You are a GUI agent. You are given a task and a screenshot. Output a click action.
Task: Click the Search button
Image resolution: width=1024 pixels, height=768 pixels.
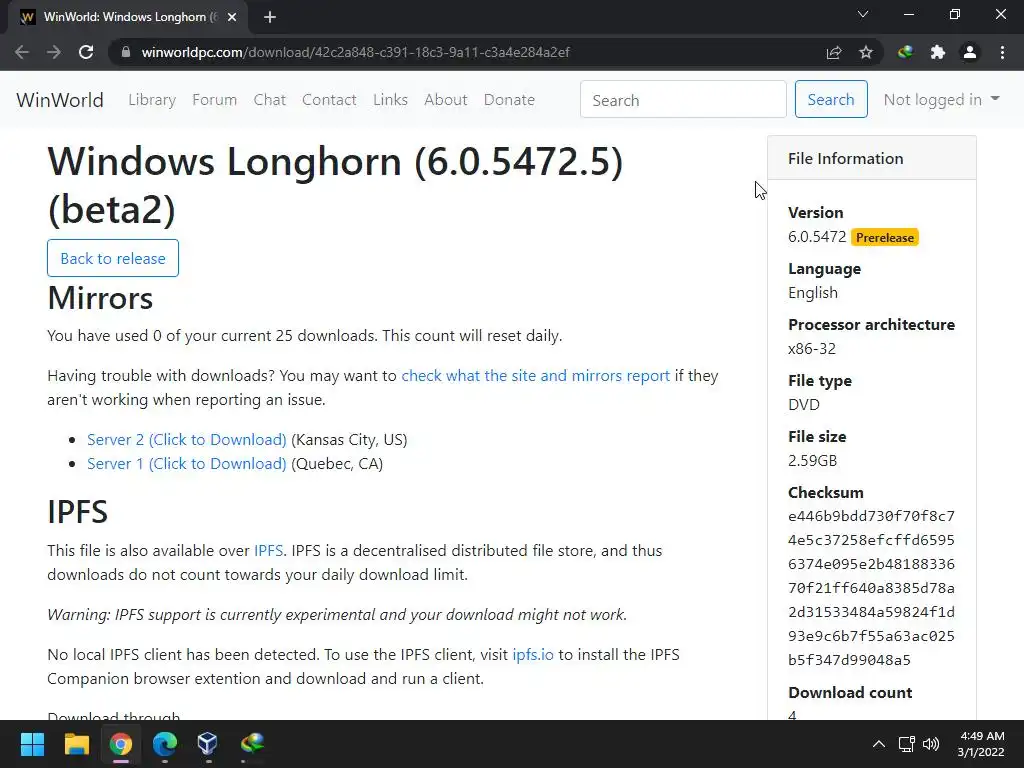pyautogui.click(x=831, y=99)
